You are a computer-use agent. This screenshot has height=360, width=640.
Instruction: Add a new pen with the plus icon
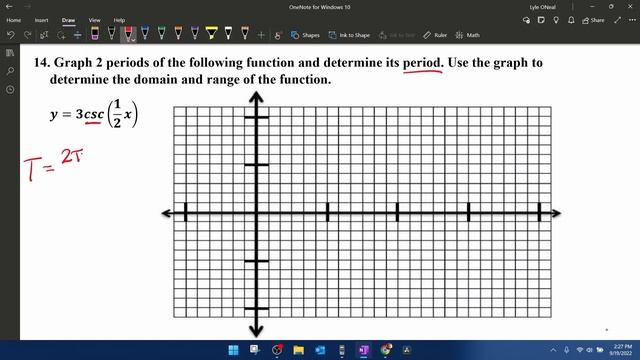point(261,35)
